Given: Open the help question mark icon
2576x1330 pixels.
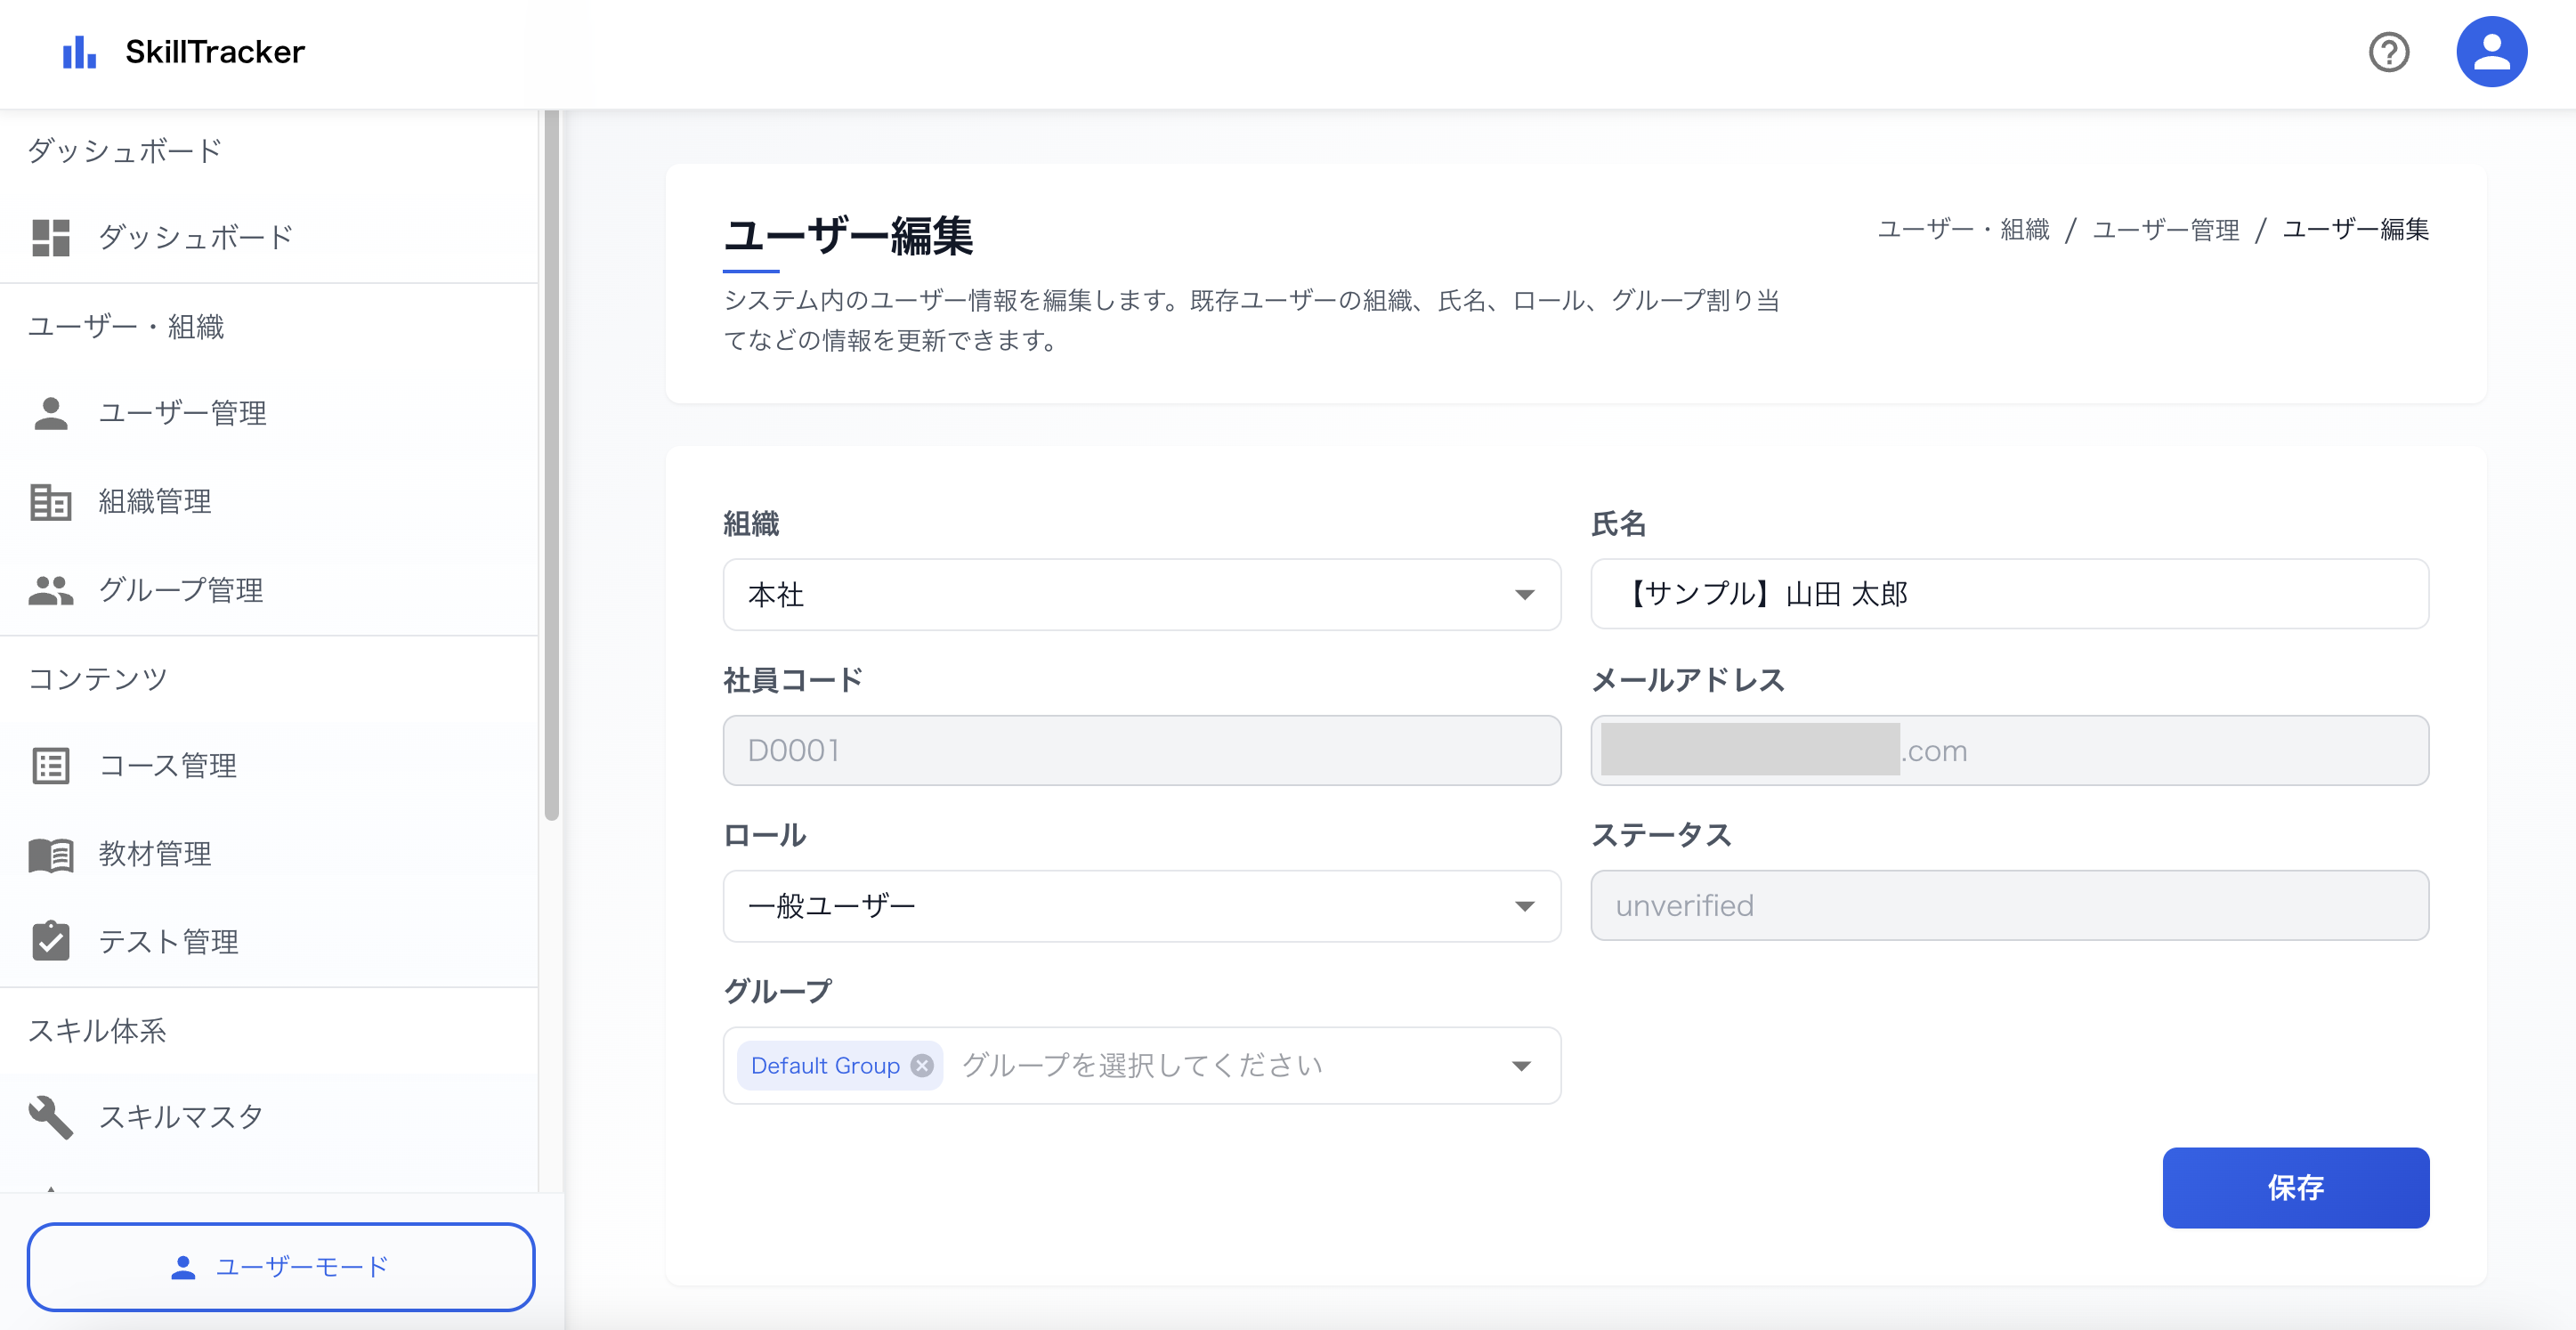Looking at the screenshot, I should tap(2390, 53).
